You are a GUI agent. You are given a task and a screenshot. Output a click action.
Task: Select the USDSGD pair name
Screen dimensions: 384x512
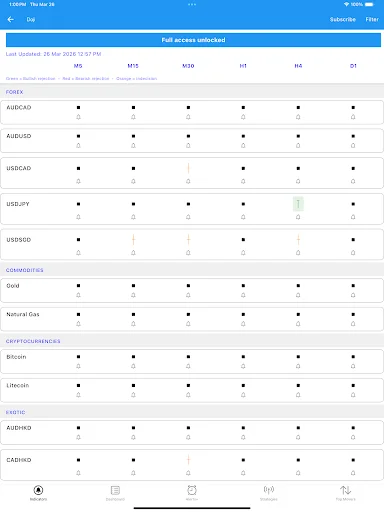pyautogui.click(x=19, y=240)
